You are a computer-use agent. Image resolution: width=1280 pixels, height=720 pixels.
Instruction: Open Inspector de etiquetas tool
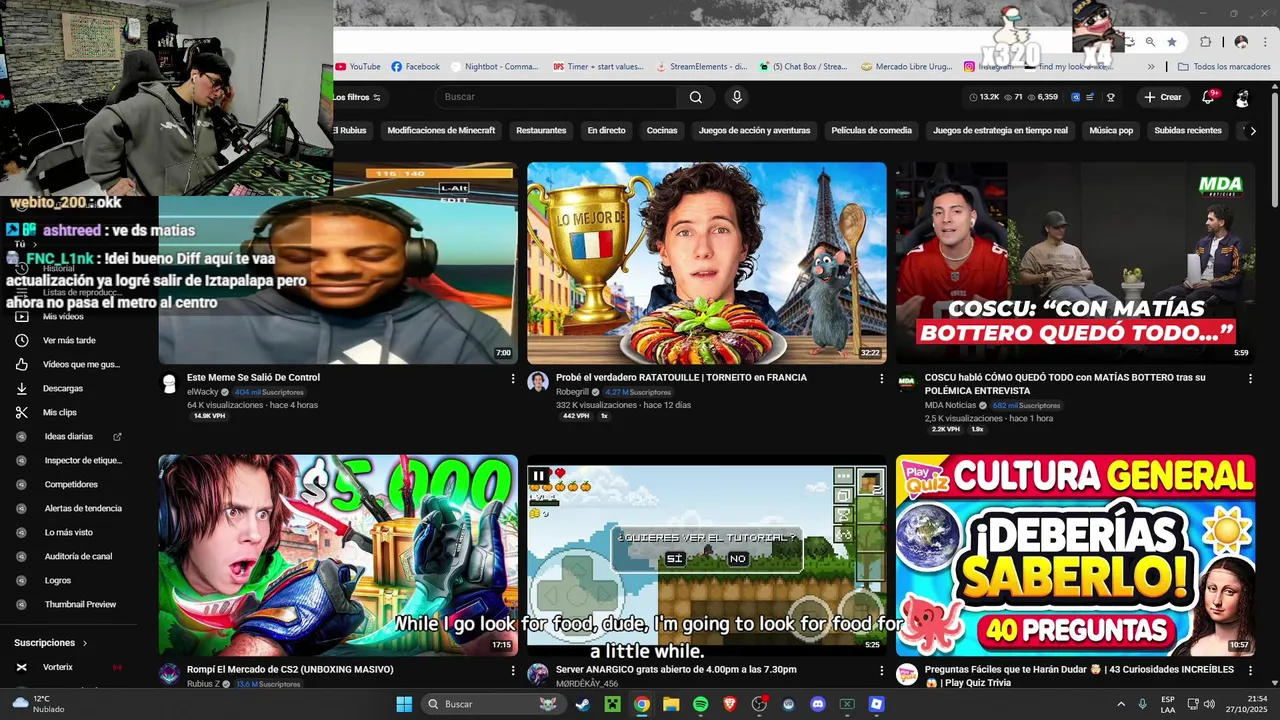coord(83,460)
